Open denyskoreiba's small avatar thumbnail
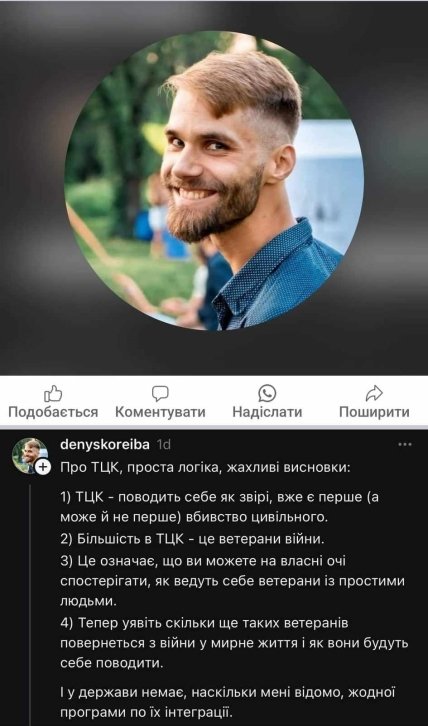 pos(29,455)
